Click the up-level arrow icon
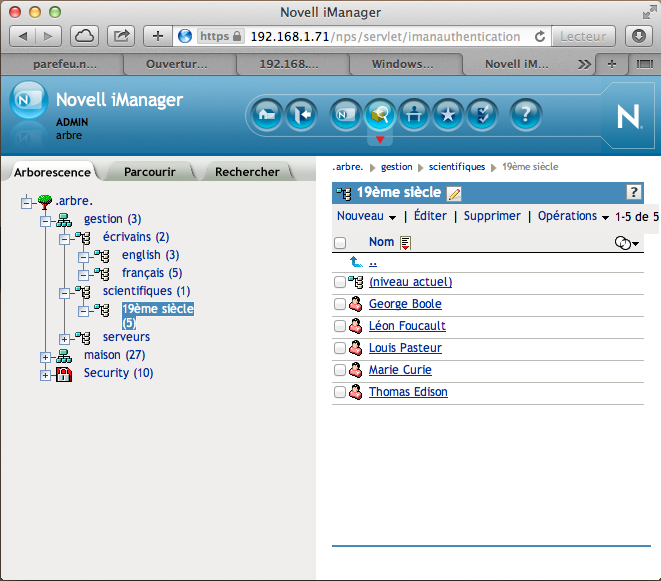 (356, 262)
